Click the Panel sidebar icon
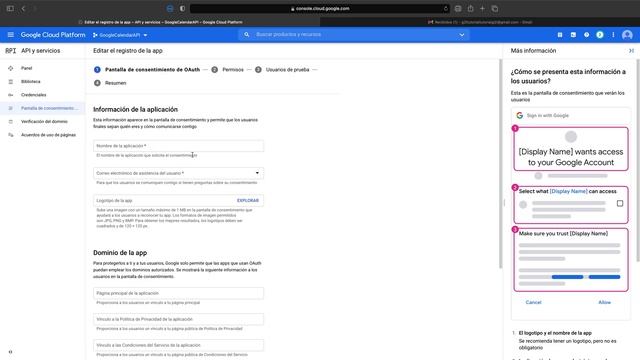This screenshot has height=360, width=640. (11, 68)
